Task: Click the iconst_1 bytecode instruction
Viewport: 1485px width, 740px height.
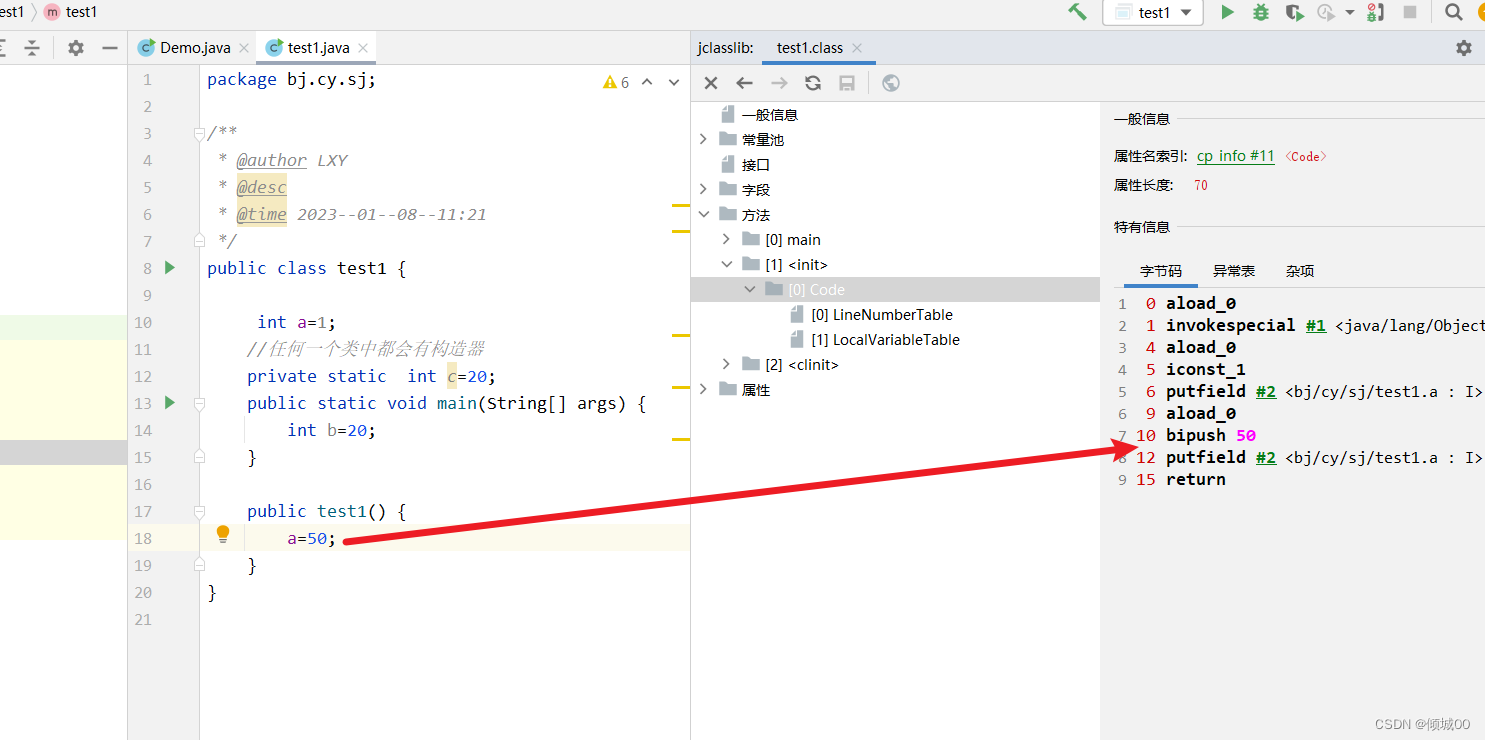Action: pyautogui.click(x=1205, y=370)
